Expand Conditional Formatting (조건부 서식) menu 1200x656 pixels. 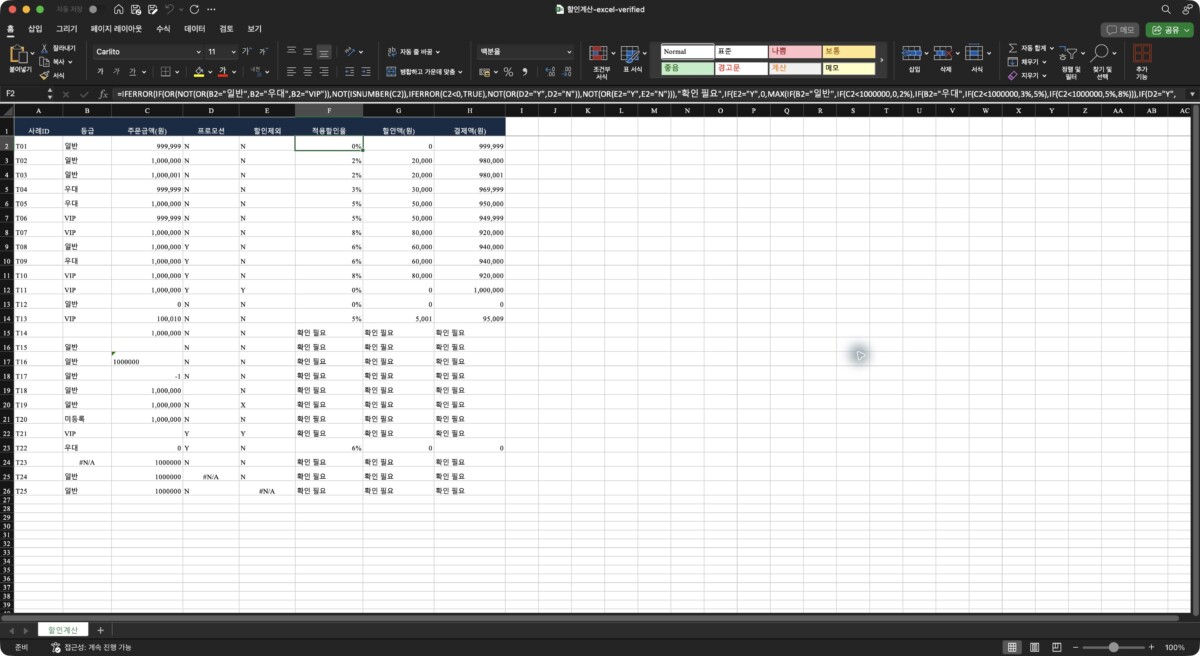[x=601, y=61]
